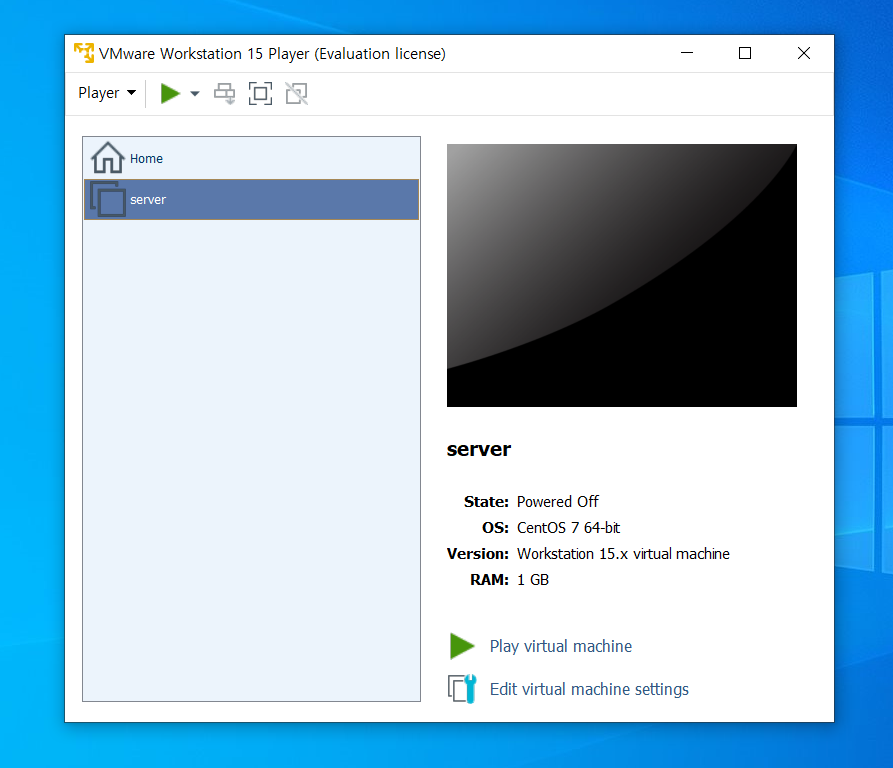
Task: Click the virtual machine preview thumbnail
Action: pyautogui.click(x=621, y=276)
